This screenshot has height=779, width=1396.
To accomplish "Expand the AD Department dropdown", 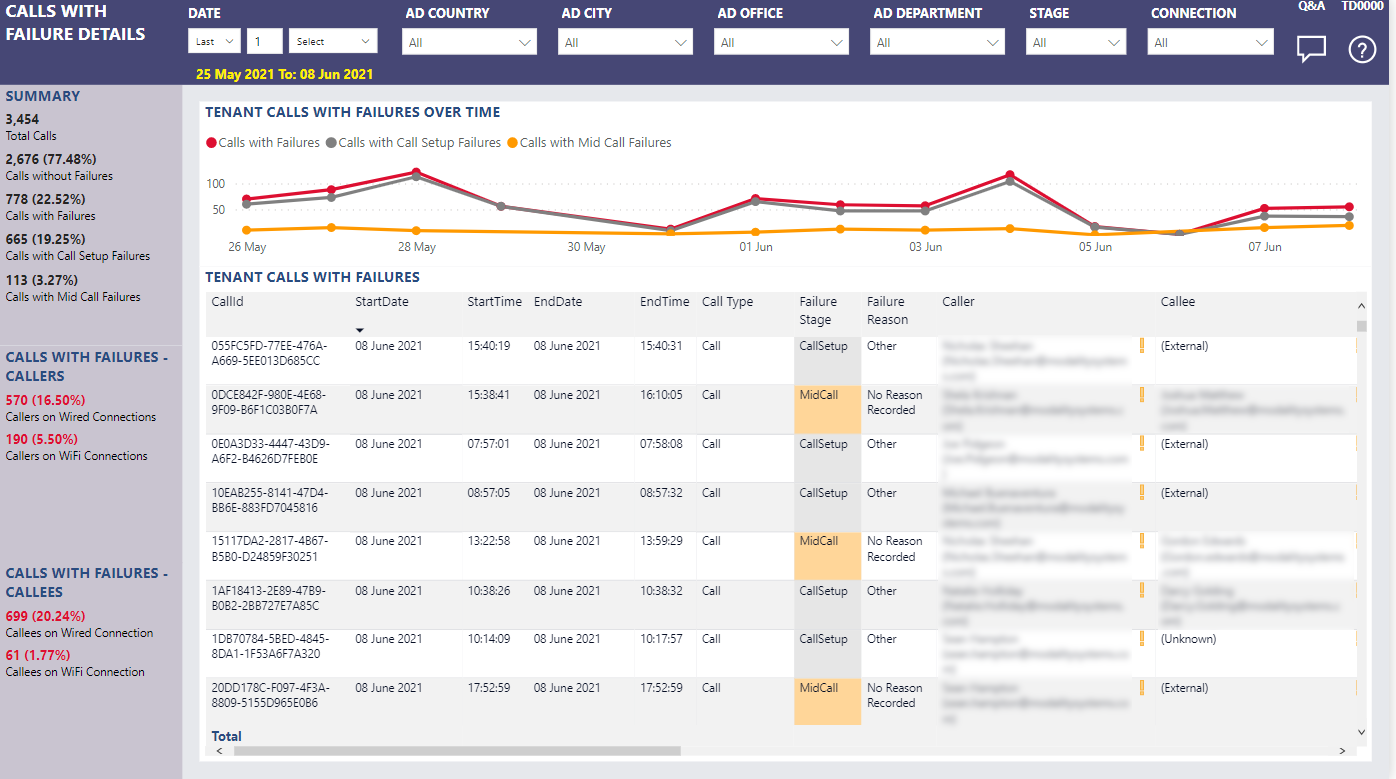I will point(937,42).
